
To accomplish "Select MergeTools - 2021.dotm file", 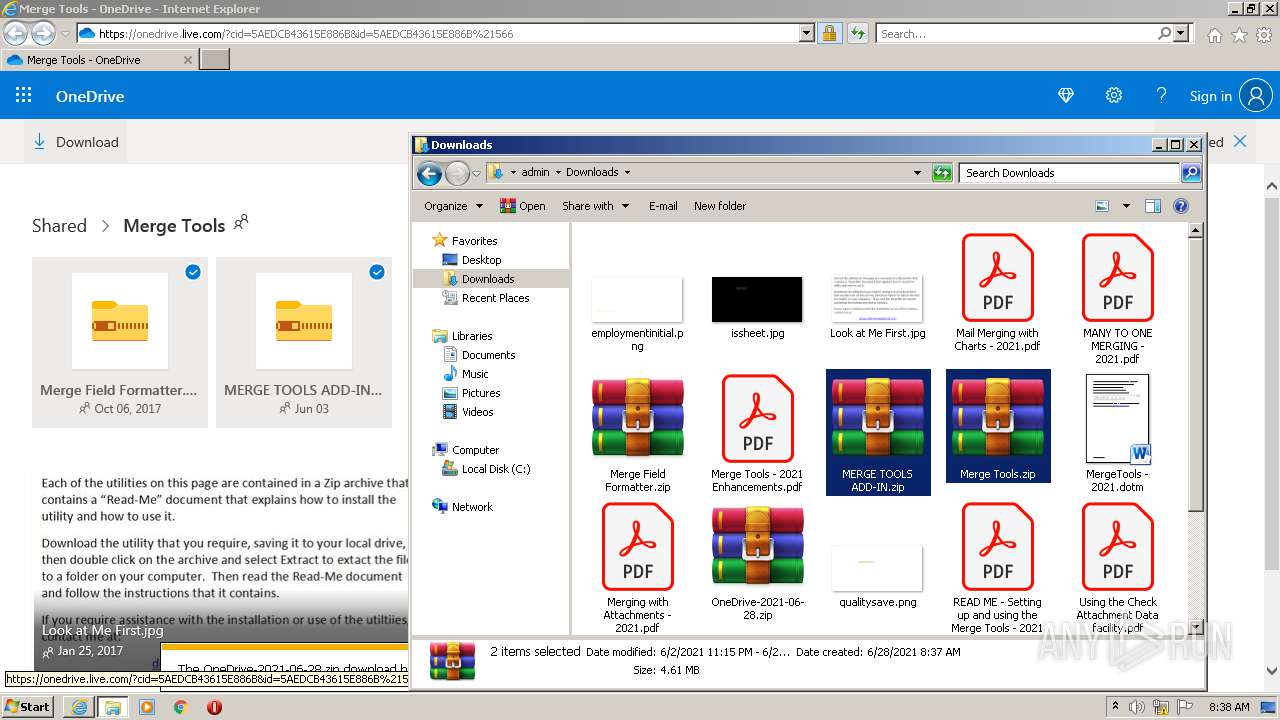I will point(1117,434).
